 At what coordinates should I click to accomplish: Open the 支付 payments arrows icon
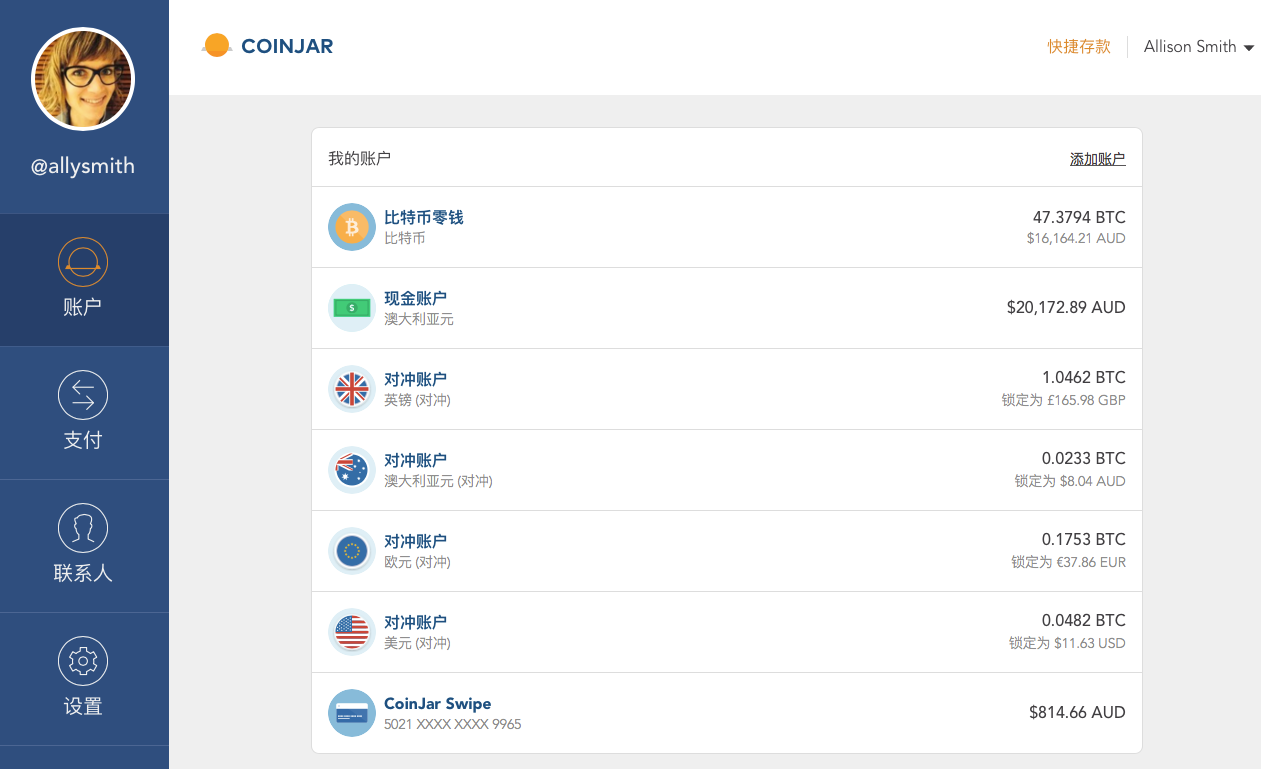tap(83, 395)
